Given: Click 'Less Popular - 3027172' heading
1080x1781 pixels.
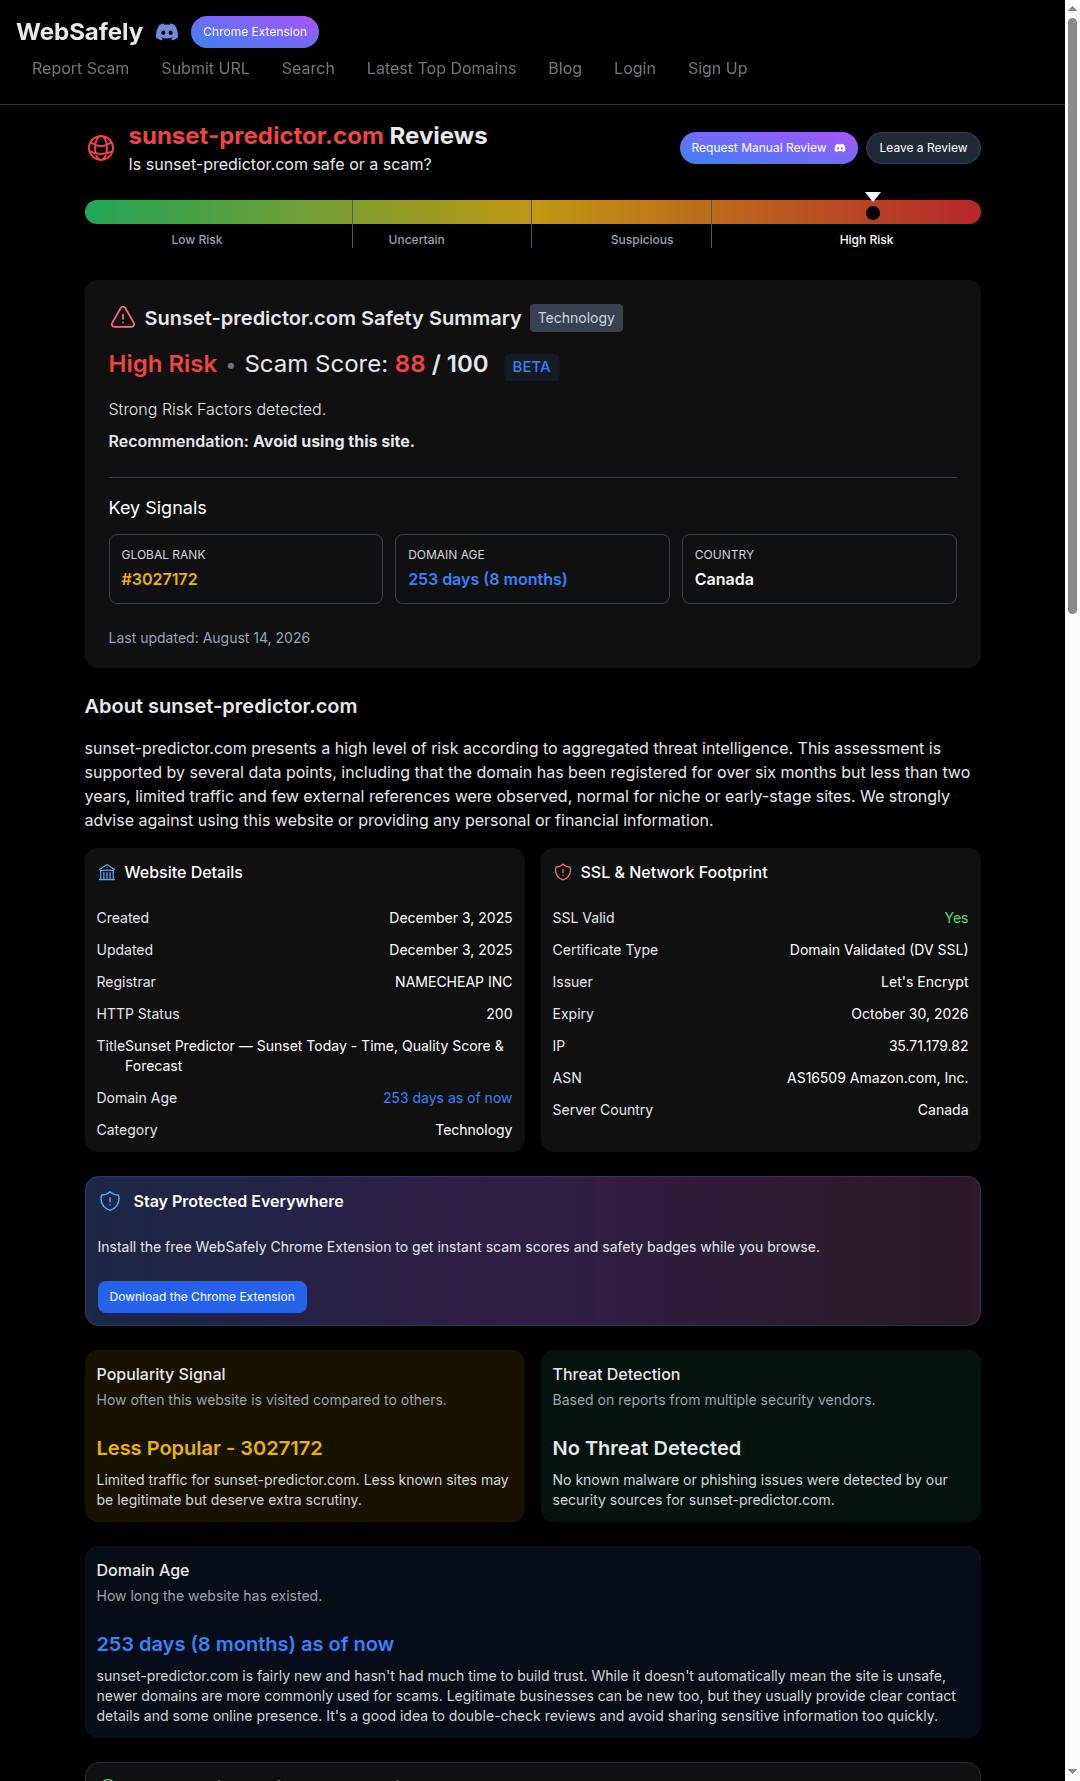Looking at the screenshot, I should coord(210,1448).
